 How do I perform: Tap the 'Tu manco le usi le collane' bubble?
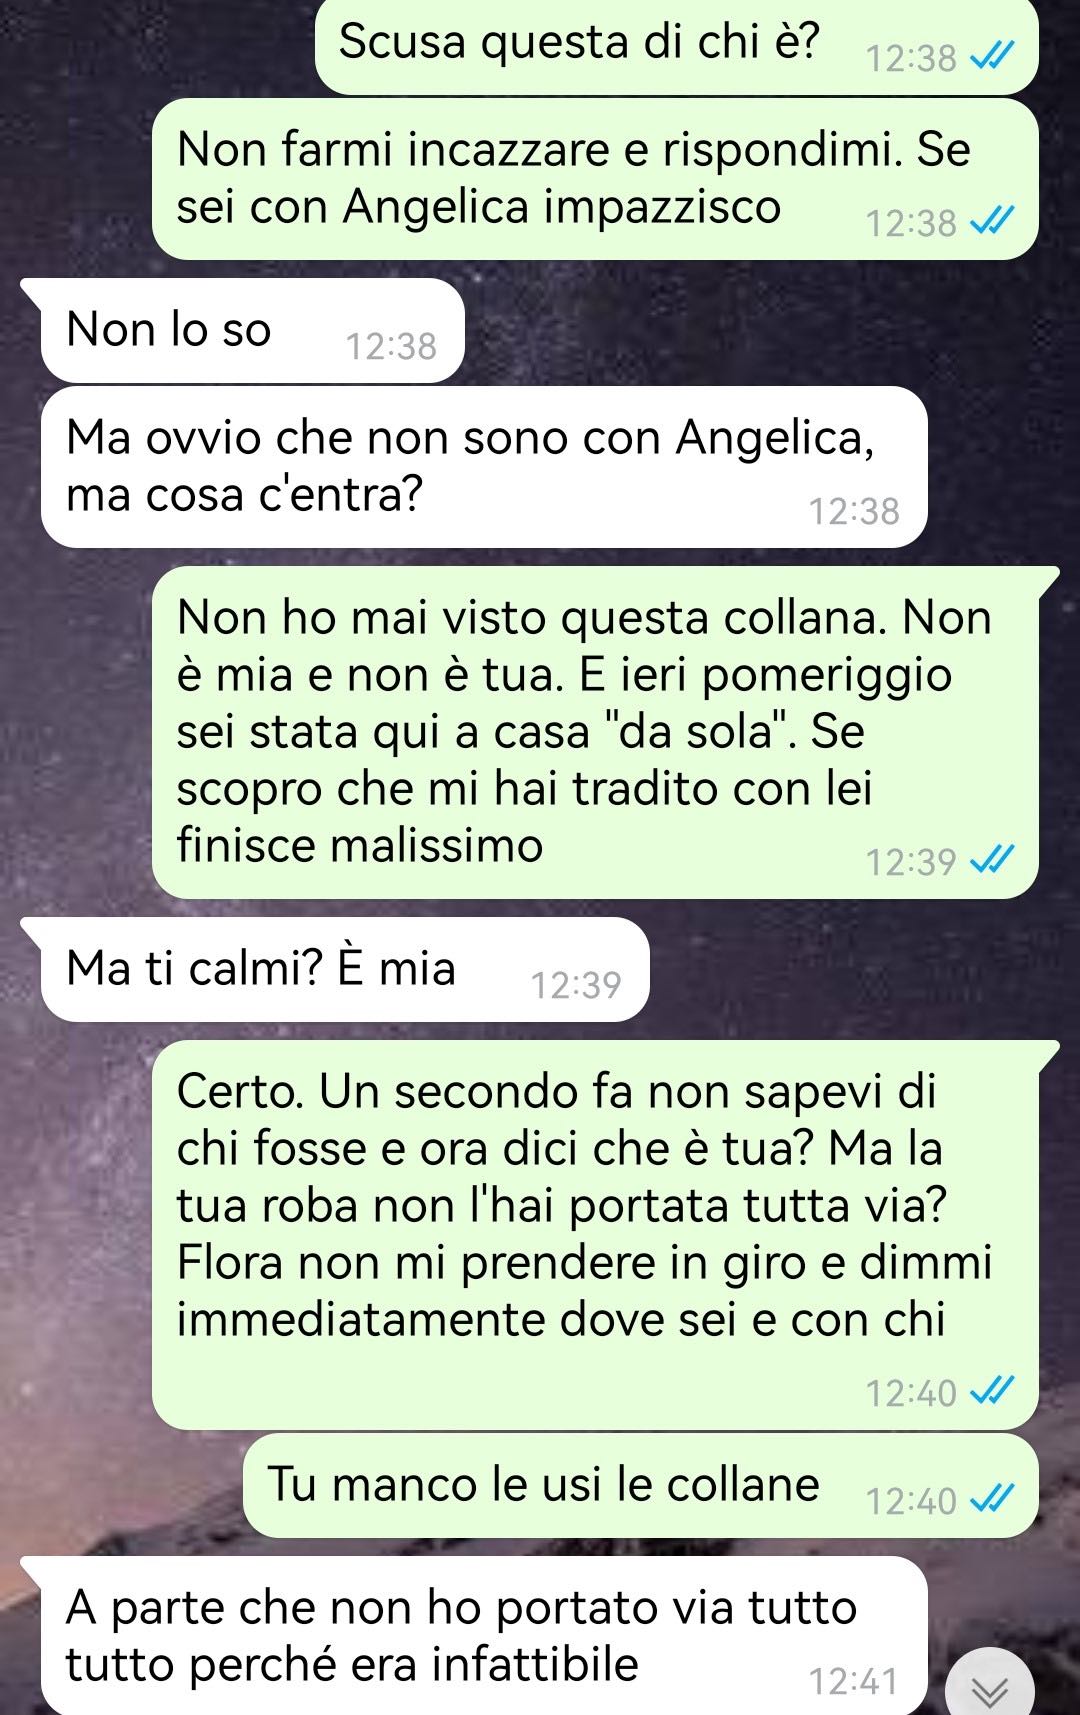click(641, 1486)
